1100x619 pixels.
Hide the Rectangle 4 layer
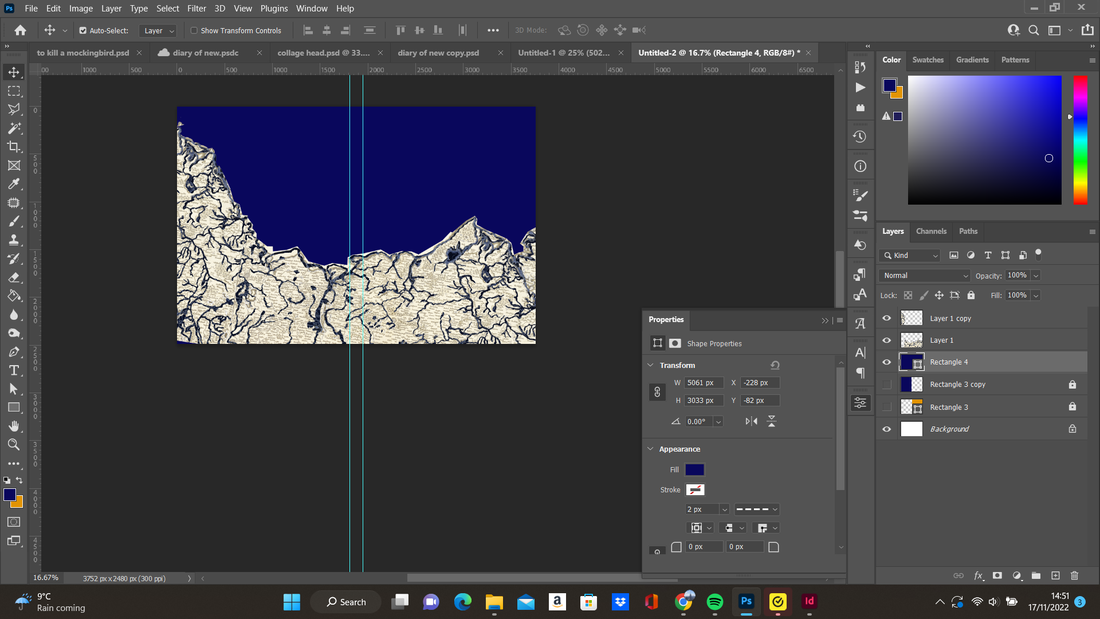(887, 362)
